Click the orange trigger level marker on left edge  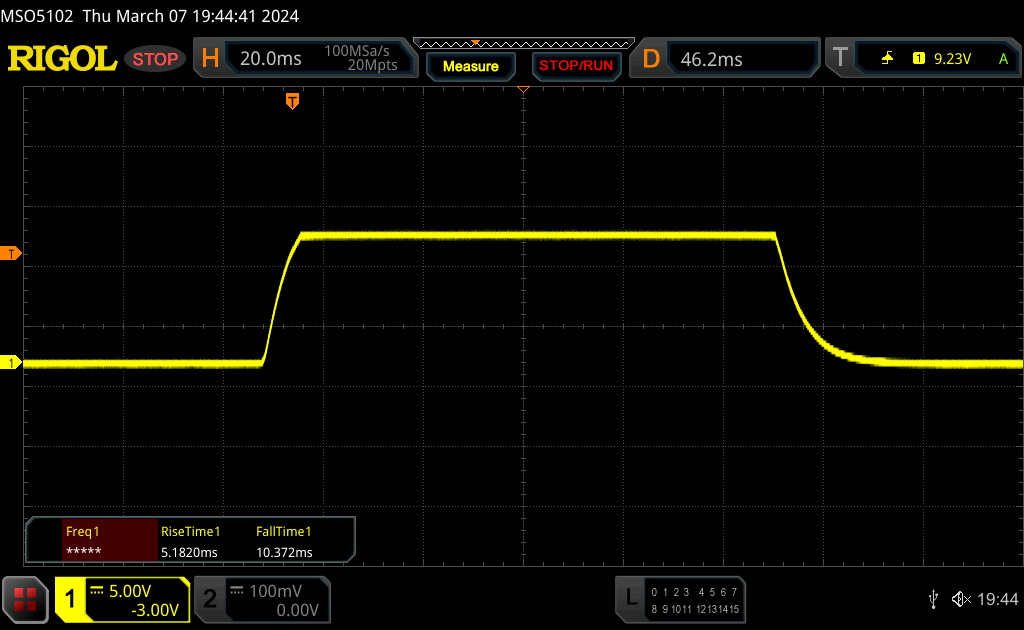coord(13,253)
